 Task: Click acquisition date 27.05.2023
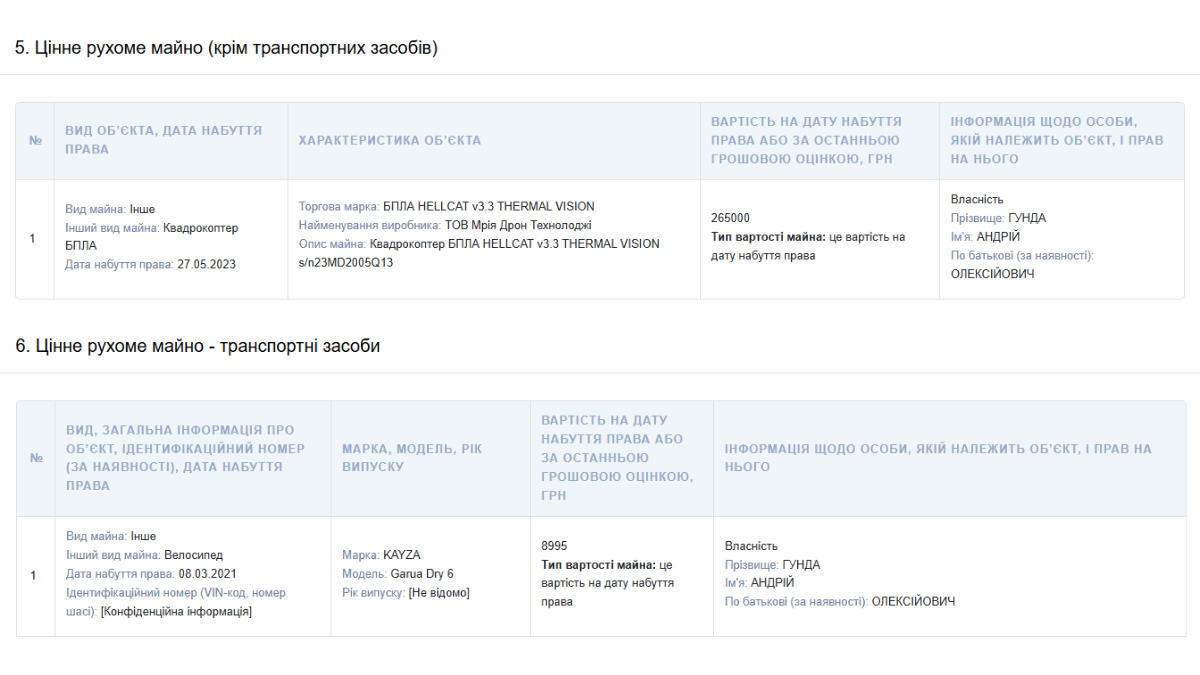(207, 265)
